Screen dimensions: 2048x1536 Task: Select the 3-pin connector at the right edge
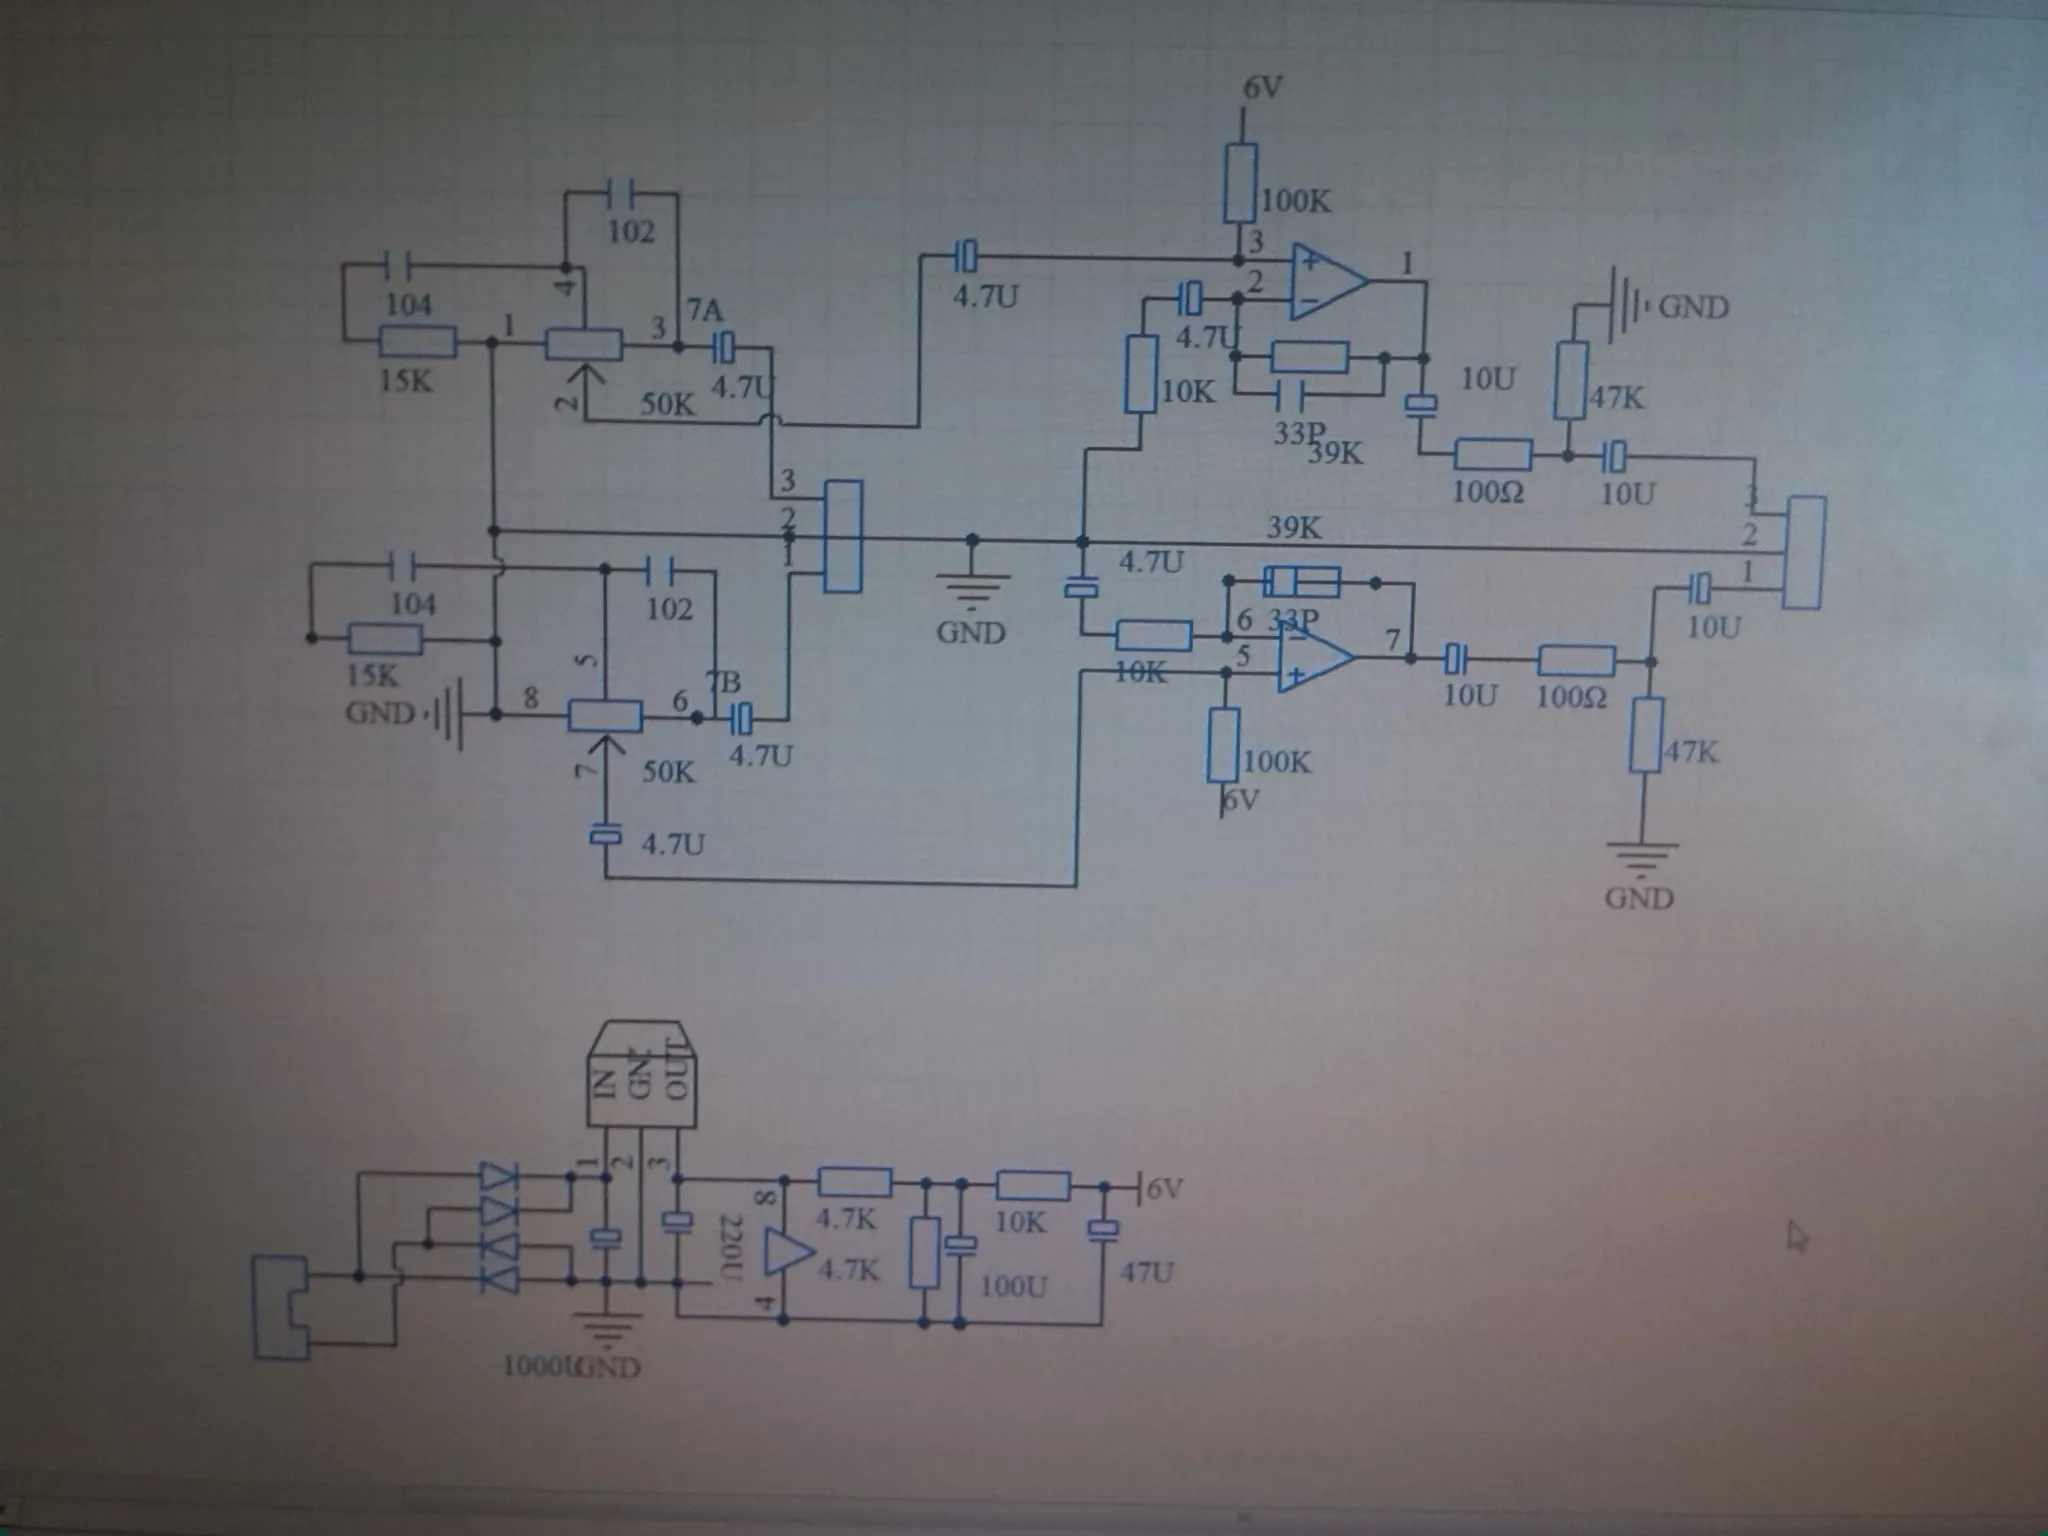coord(1805,552)
